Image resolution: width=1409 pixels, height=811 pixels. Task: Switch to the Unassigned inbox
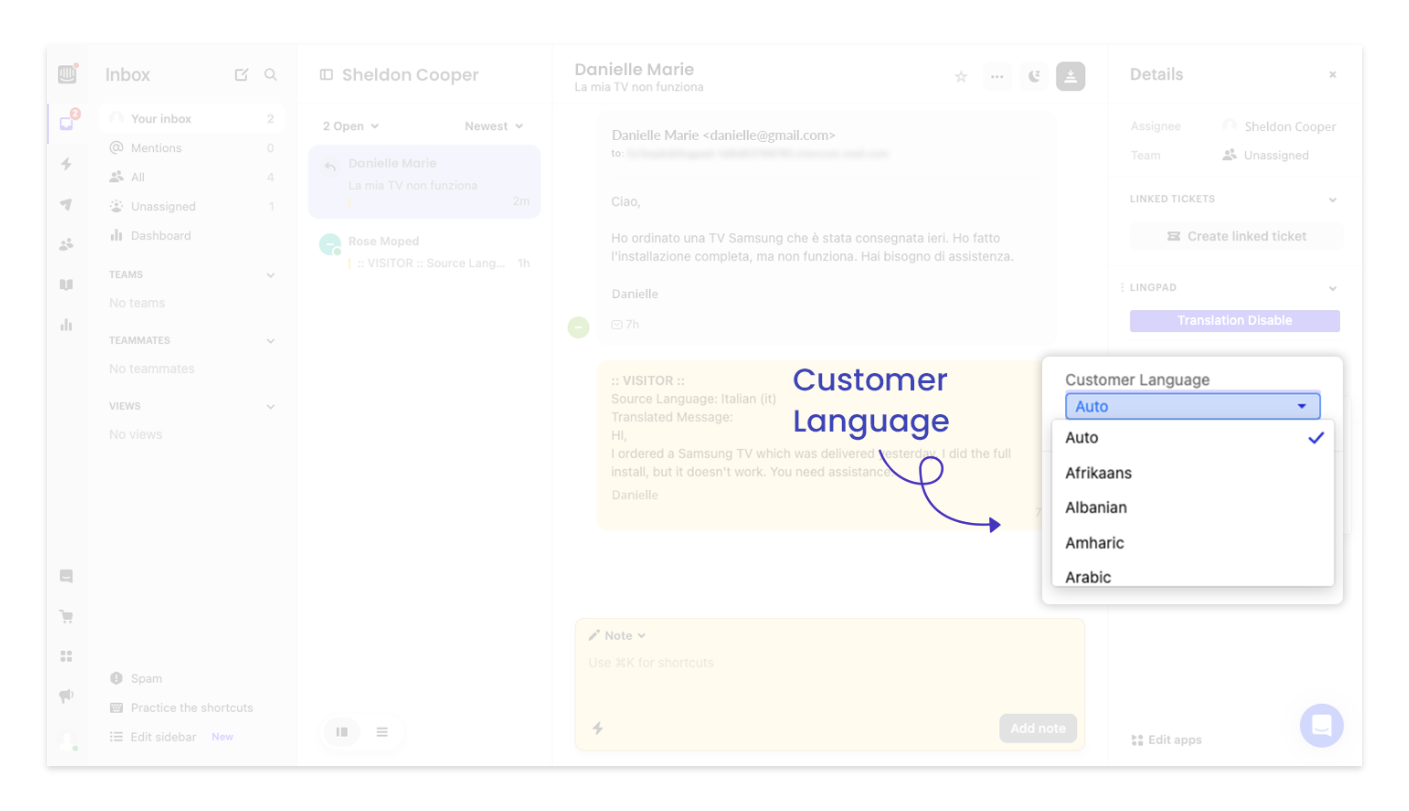164,206
